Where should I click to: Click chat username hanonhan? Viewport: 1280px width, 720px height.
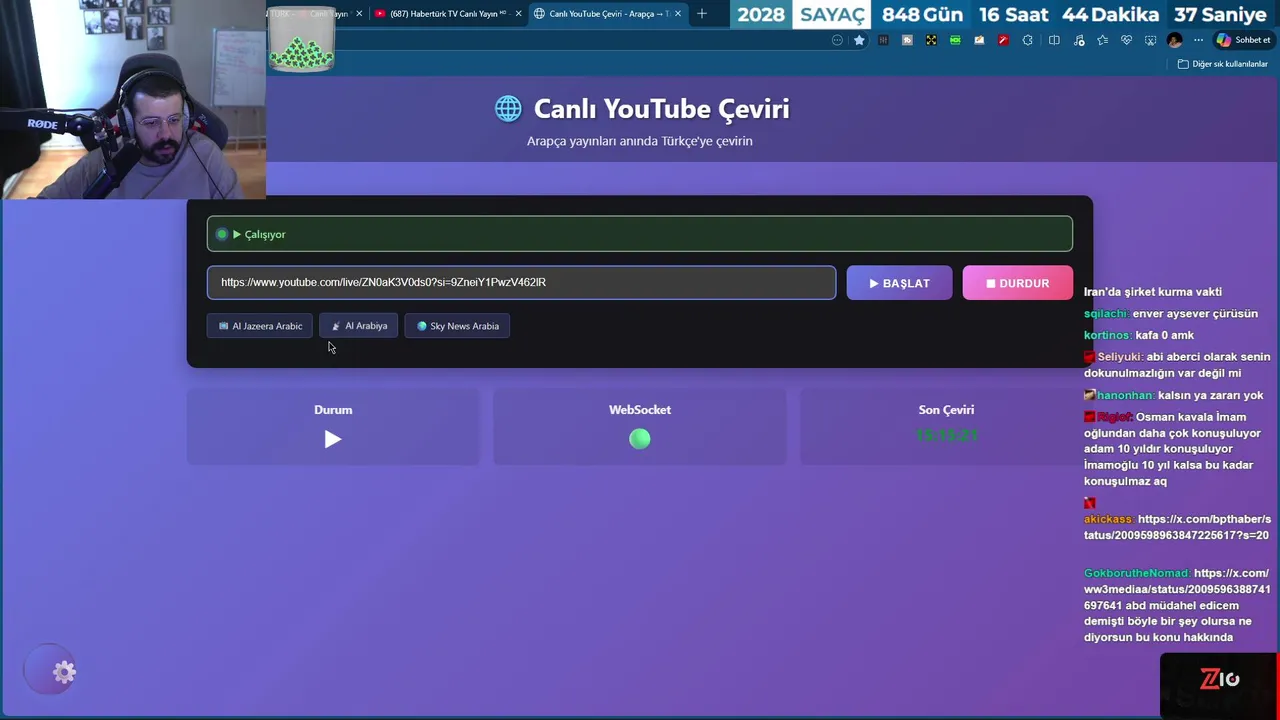coord(1125,395)
